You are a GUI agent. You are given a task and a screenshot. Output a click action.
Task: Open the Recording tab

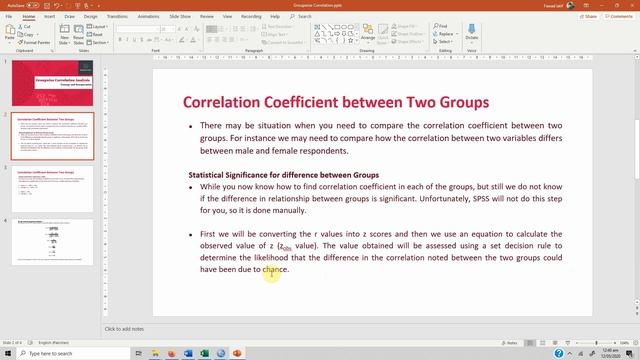click(x=251, y=17)
